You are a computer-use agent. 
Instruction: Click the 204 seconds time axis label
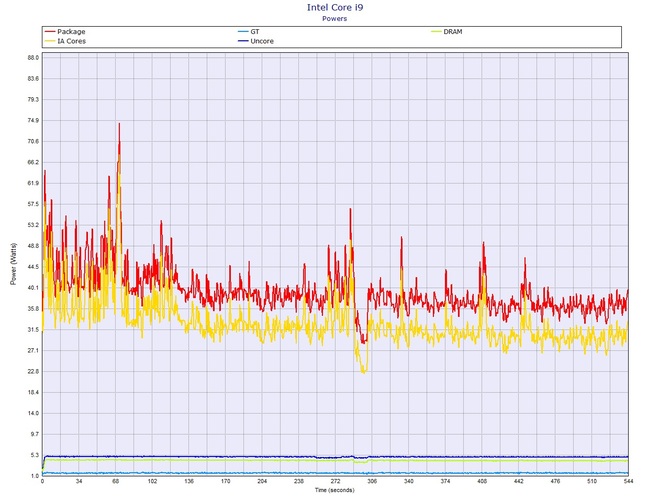coord(262,481)
